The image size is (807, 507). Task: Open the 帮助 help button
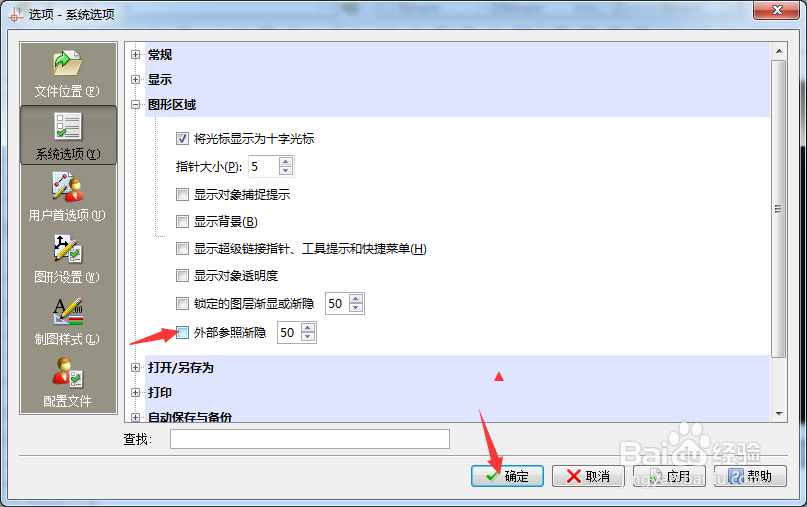(x=750, y=476)
